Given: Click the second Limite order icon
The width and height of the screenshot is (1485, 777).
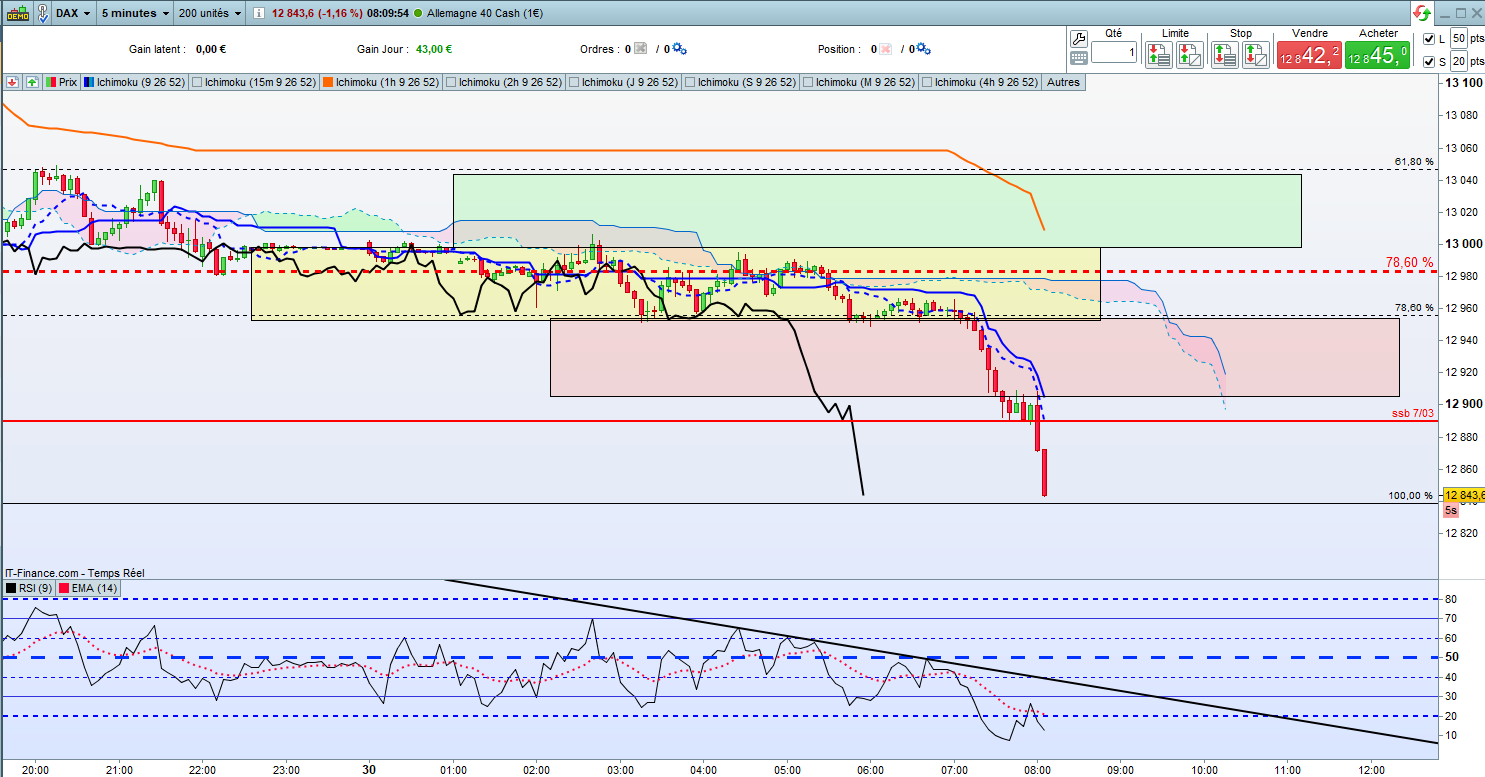Looking at the screenshot, I should pyautogui.click(x=1189, y=54).
